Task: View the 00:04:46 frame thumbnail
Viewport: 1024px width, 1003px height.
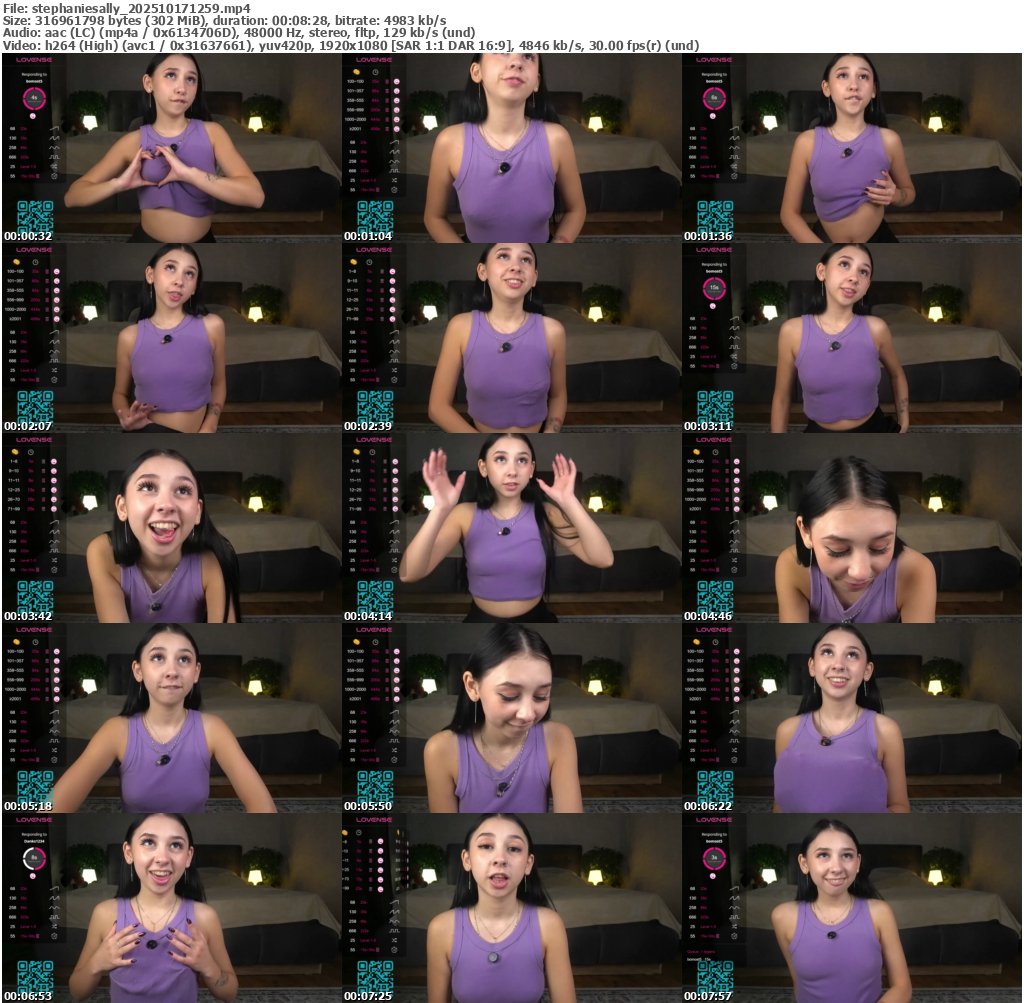Action: 852,528
